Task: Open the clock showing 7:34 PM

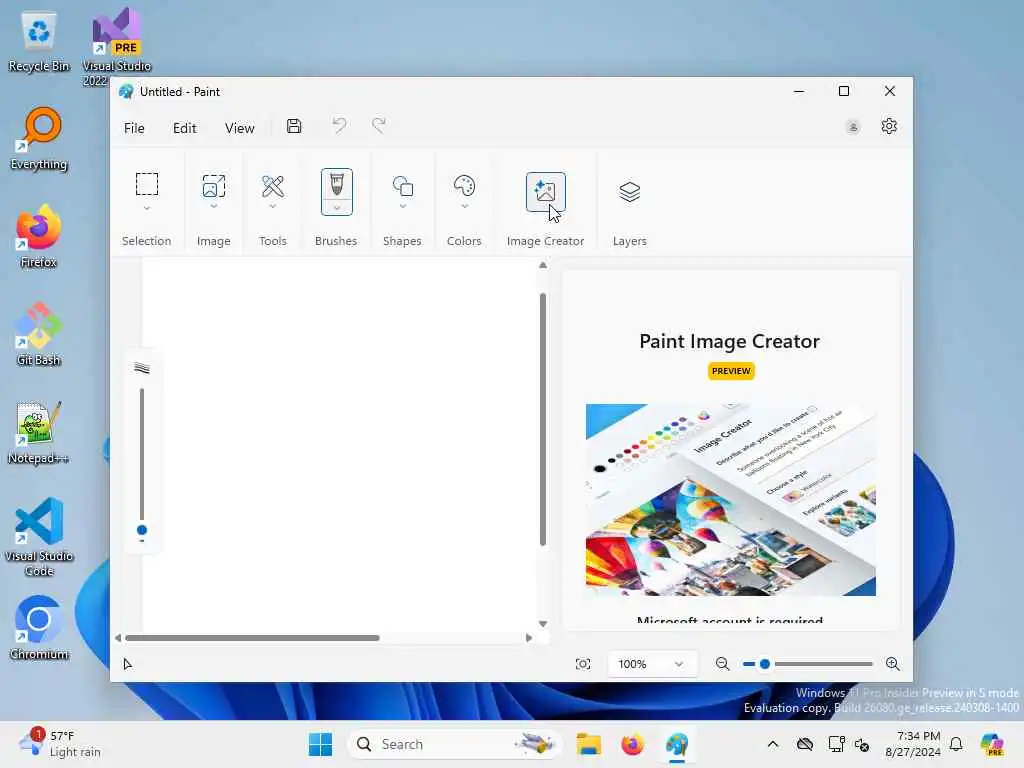Action: coord(913,744)
